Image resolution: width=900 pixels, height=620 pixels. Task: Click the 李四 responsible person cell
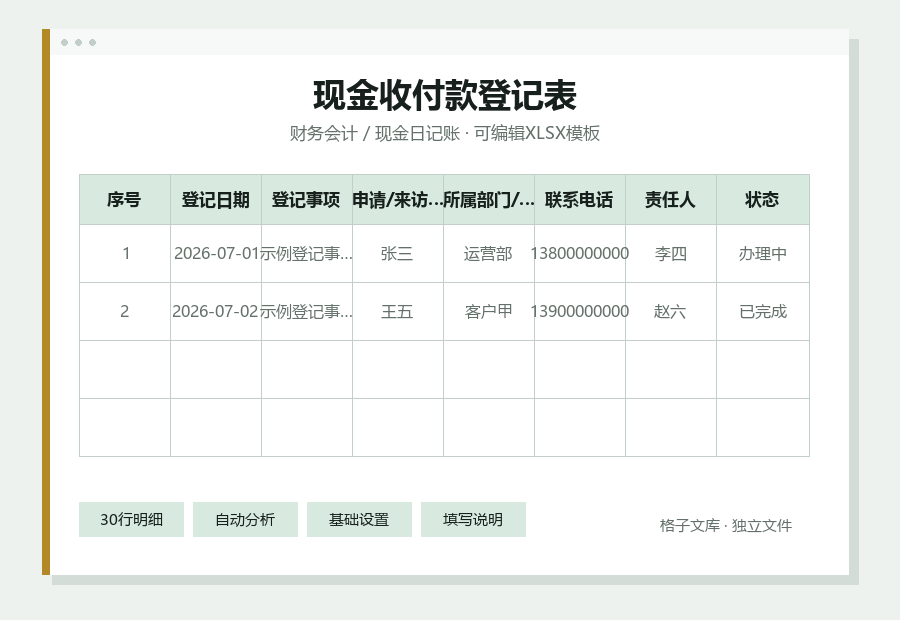click(670, 254)
